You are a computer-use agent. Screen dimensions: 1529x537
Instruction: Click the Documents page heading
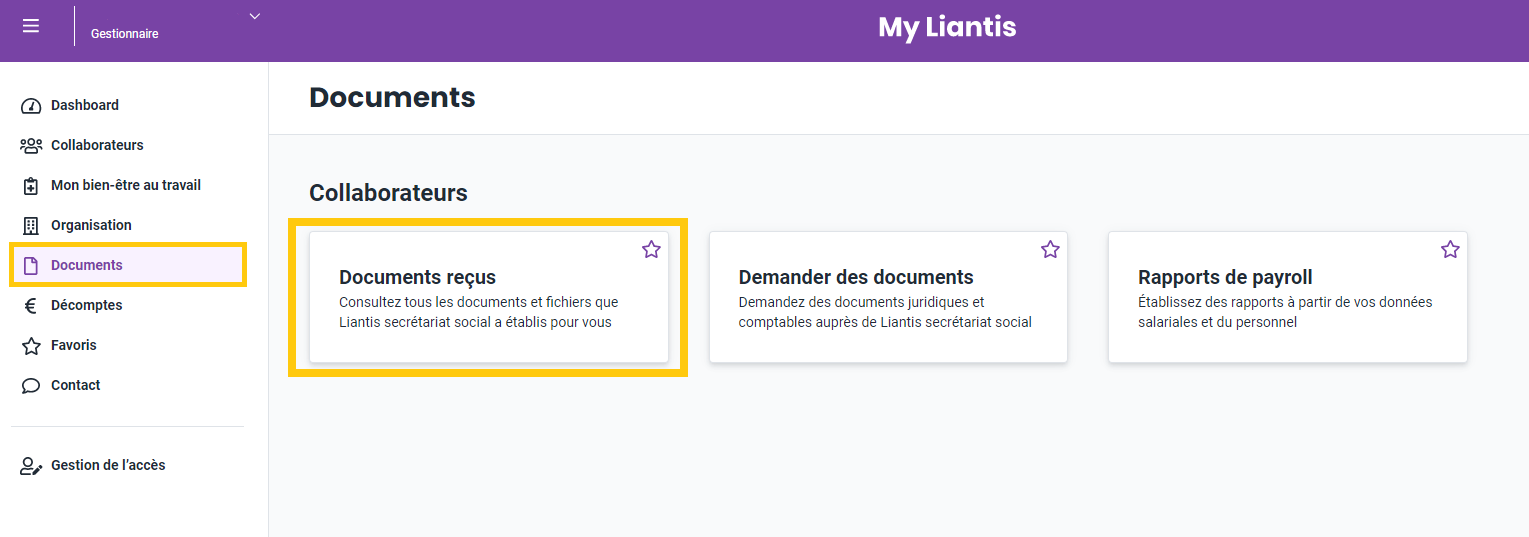(x=392, y=97)
